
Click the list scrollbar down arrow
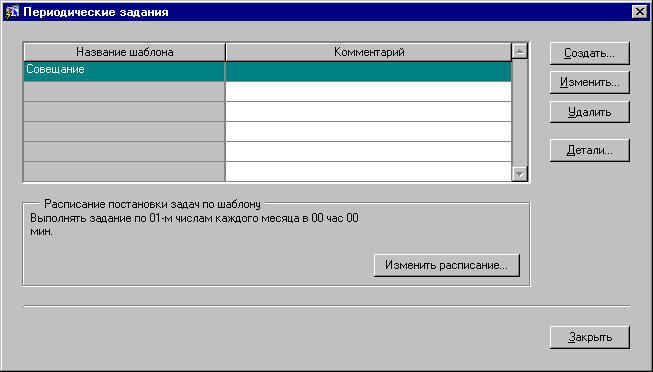pos(519,173)
